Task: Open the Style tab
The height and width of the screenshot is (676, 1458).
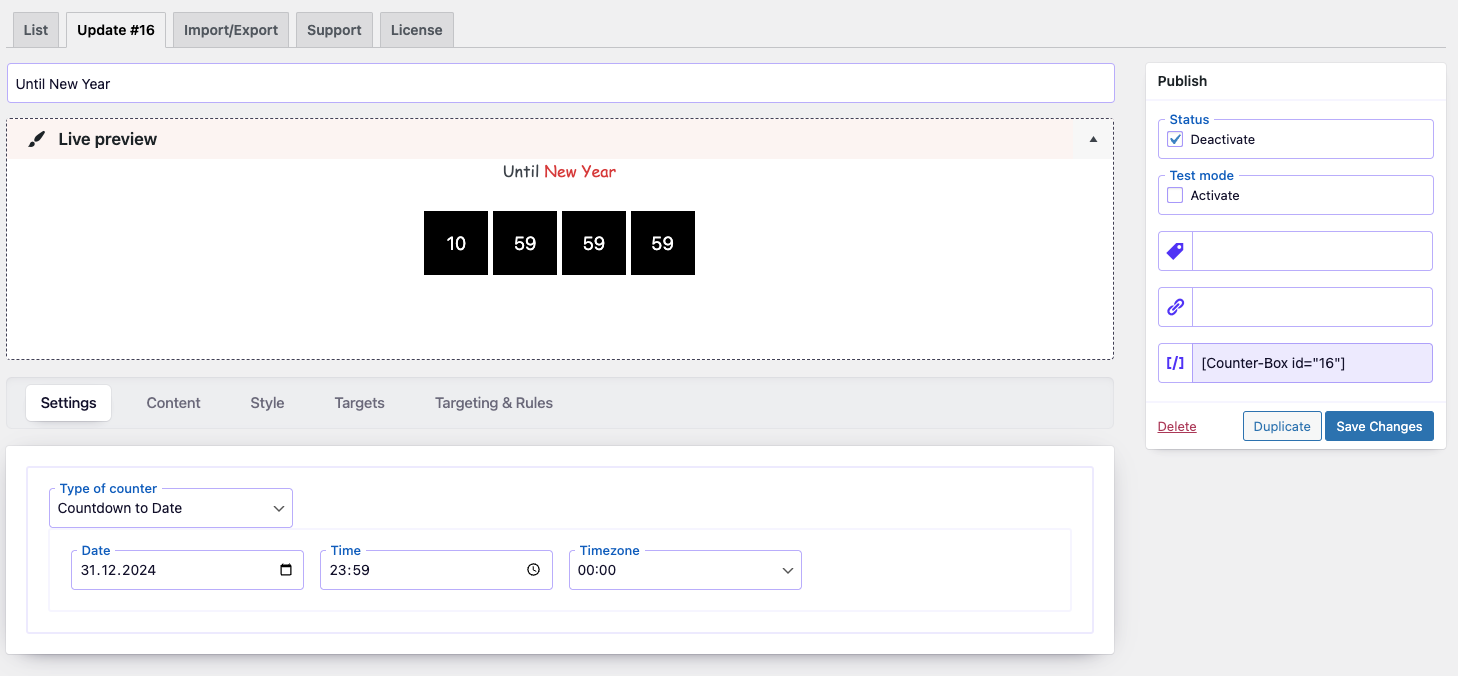Action: click(267, 403)
